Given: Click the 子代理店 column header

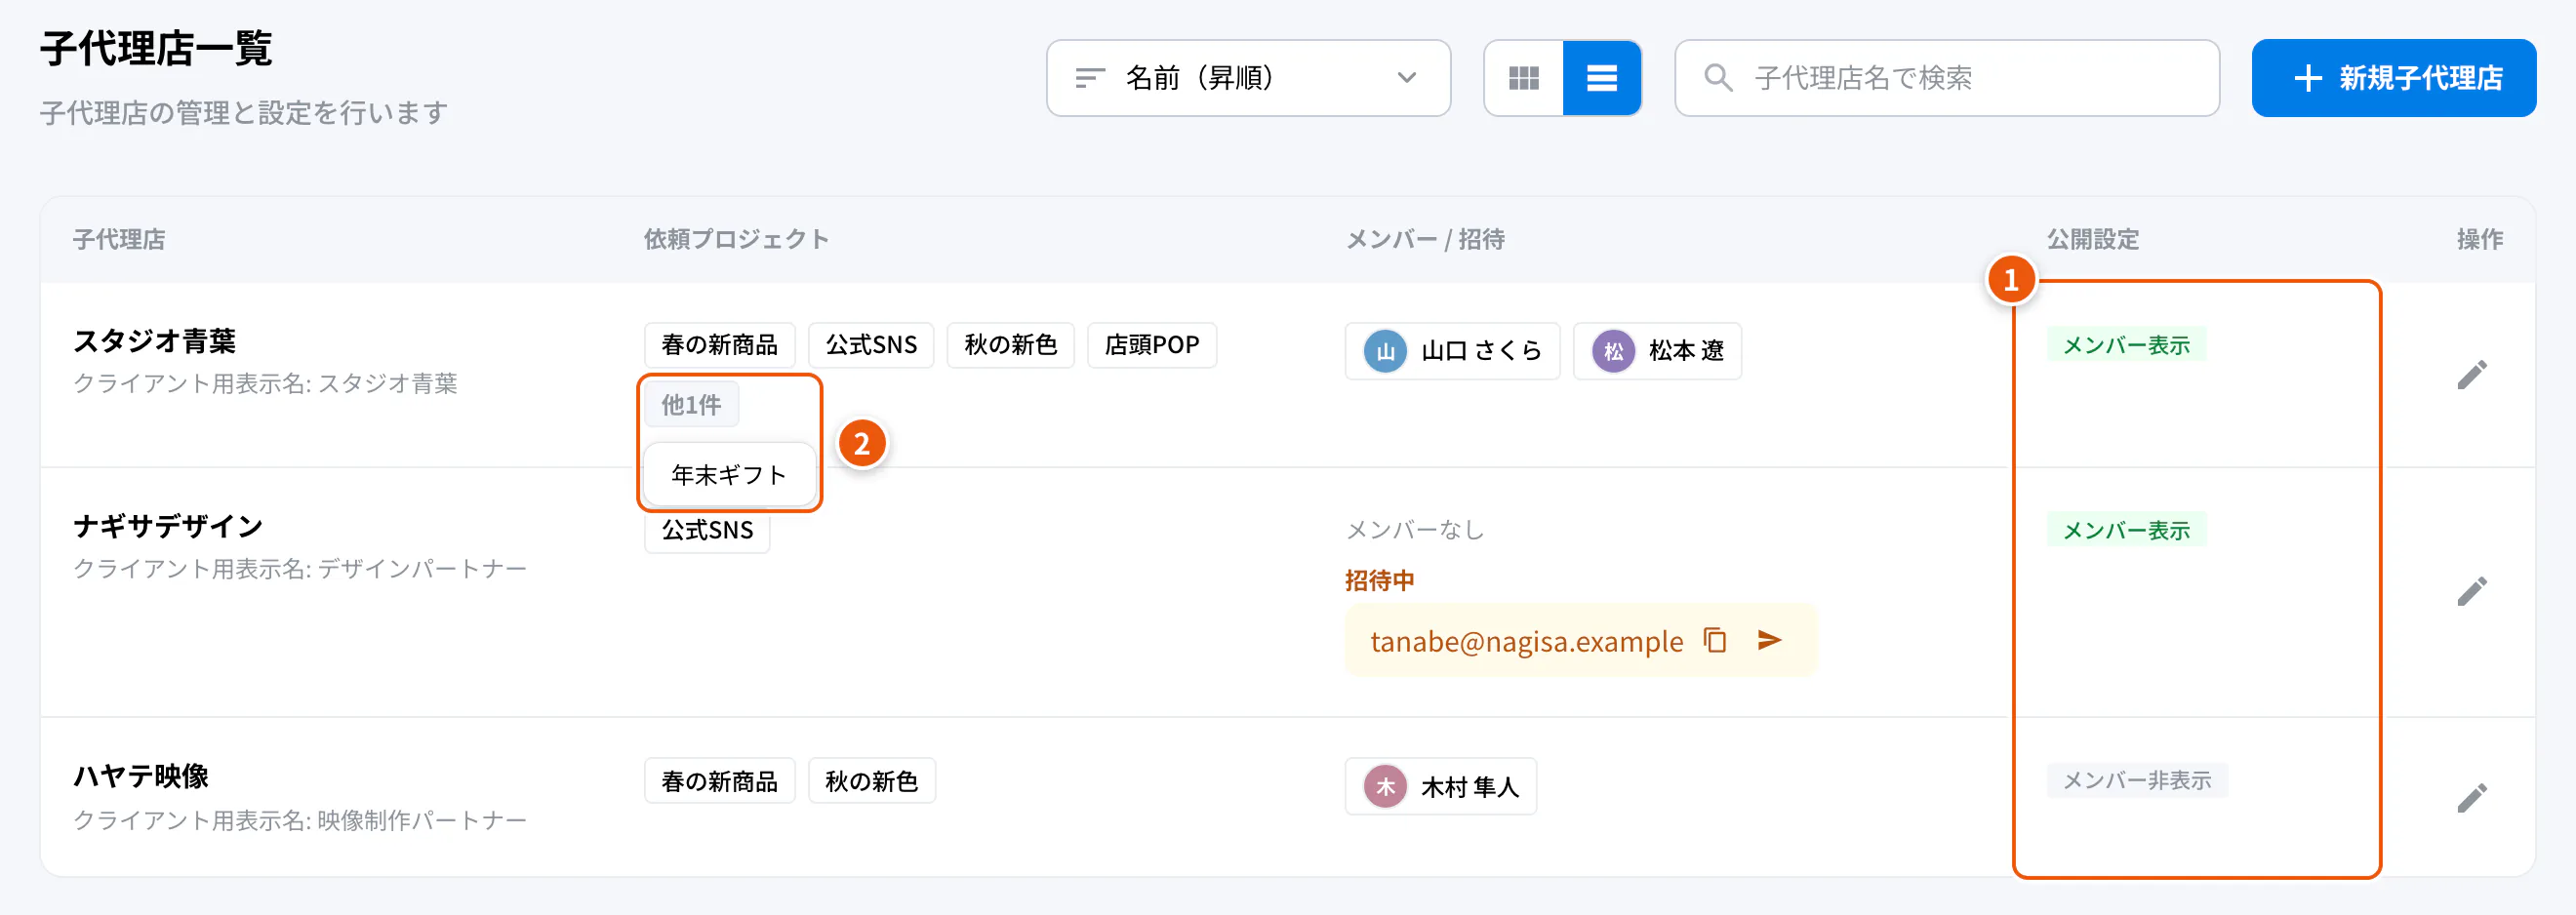Looking at the screenshot, I should pyautogui.click(x=119, y=239).
